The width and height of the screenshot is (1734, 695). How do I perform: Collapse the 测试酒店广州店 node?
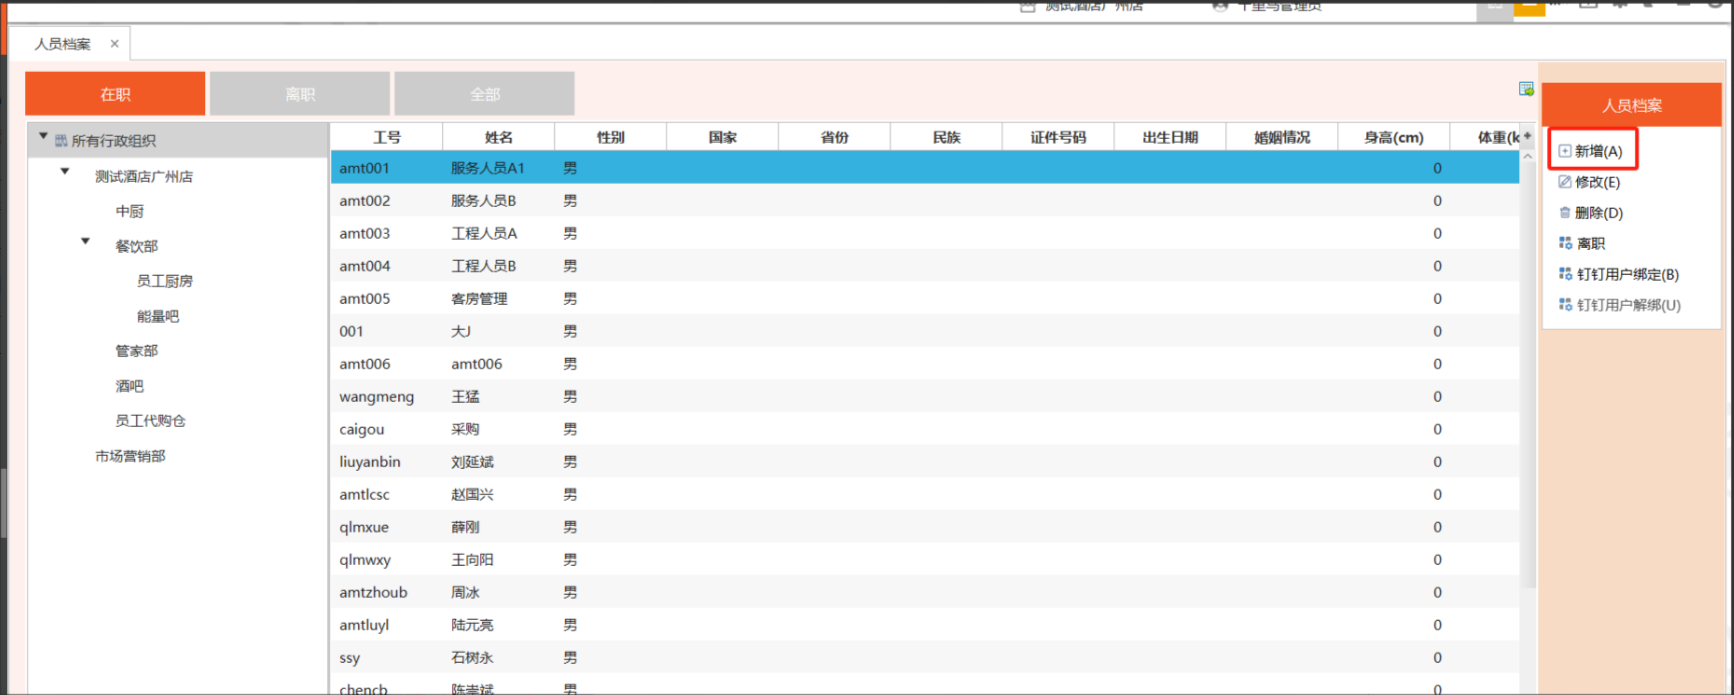[65, 172]
